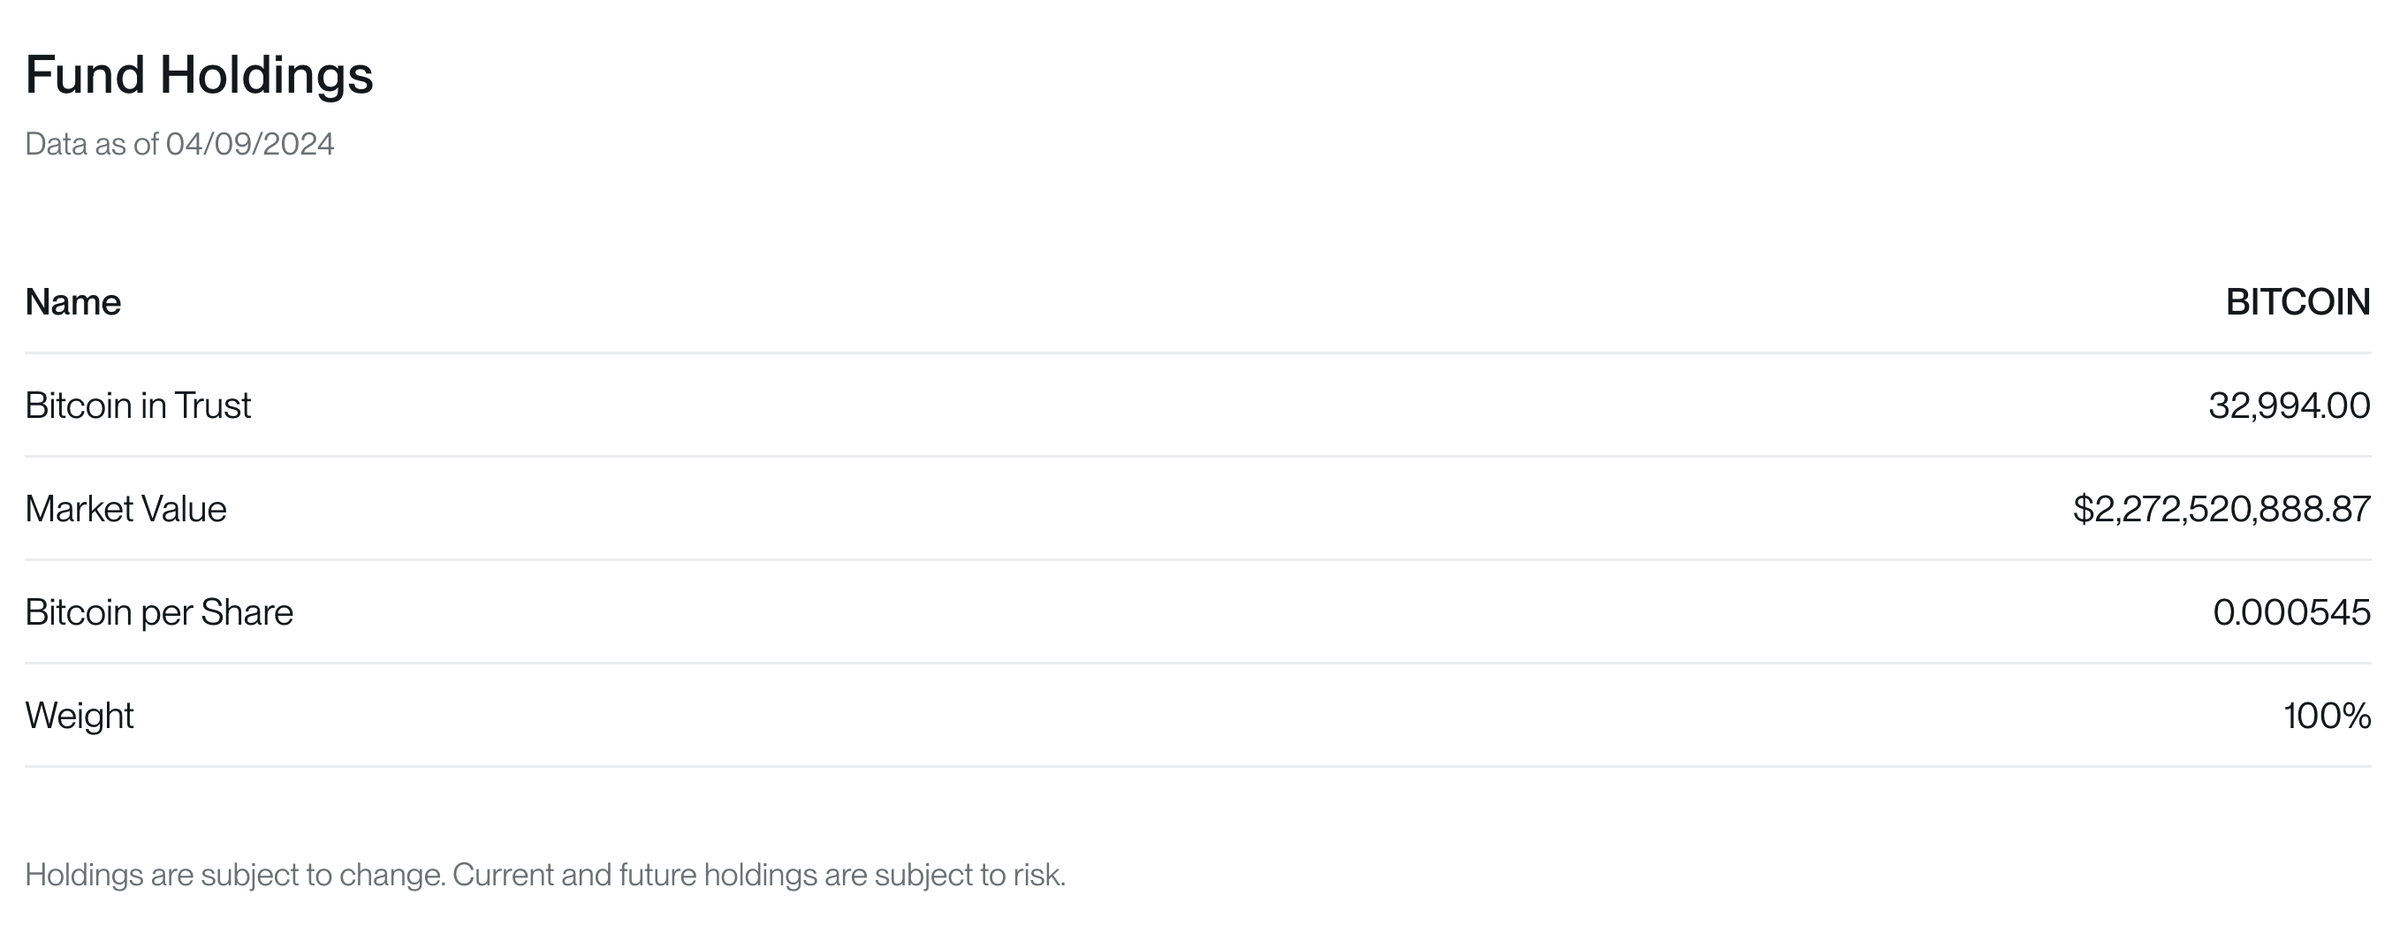Screen dimensions: 2400x933
Task: Click the $2,272,520,888.87 market value figure
Action: [x=2221, y=509]
